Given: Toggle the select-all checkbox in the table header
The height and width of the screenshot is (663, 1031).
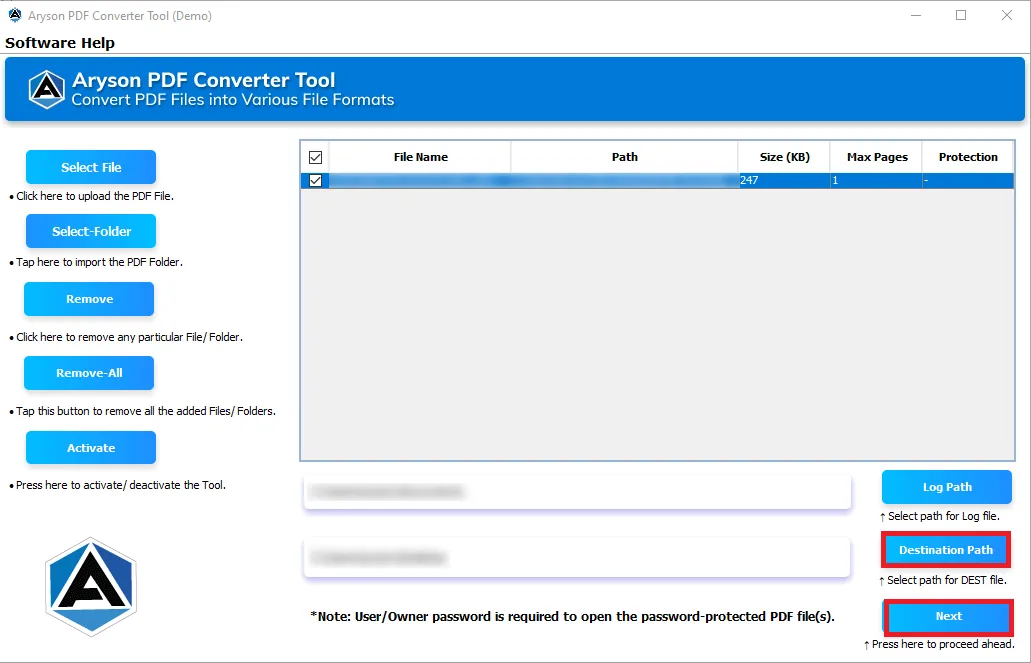Looking at the screenshot, I should (x=315, y=157).
